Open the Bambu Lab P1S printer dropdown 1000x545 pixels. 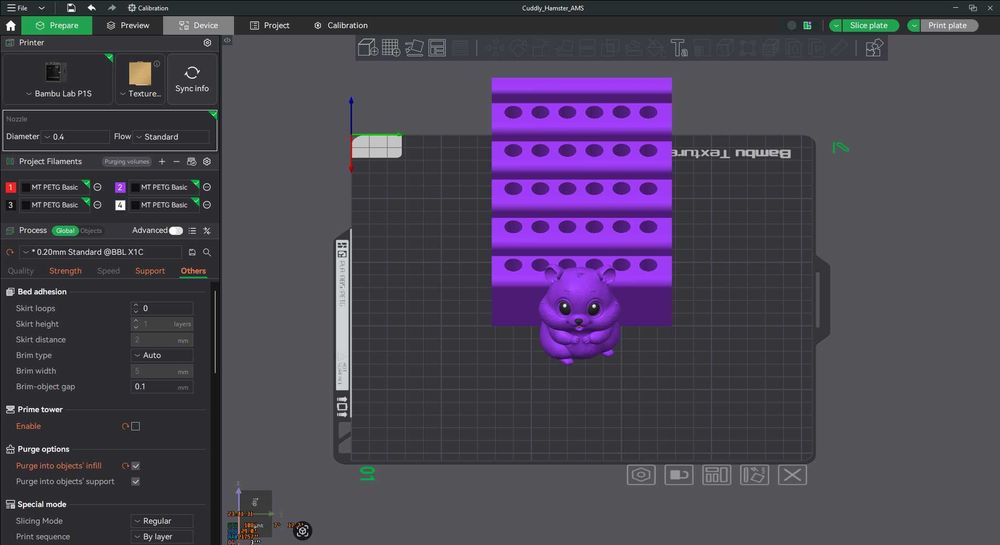point(57,78)
